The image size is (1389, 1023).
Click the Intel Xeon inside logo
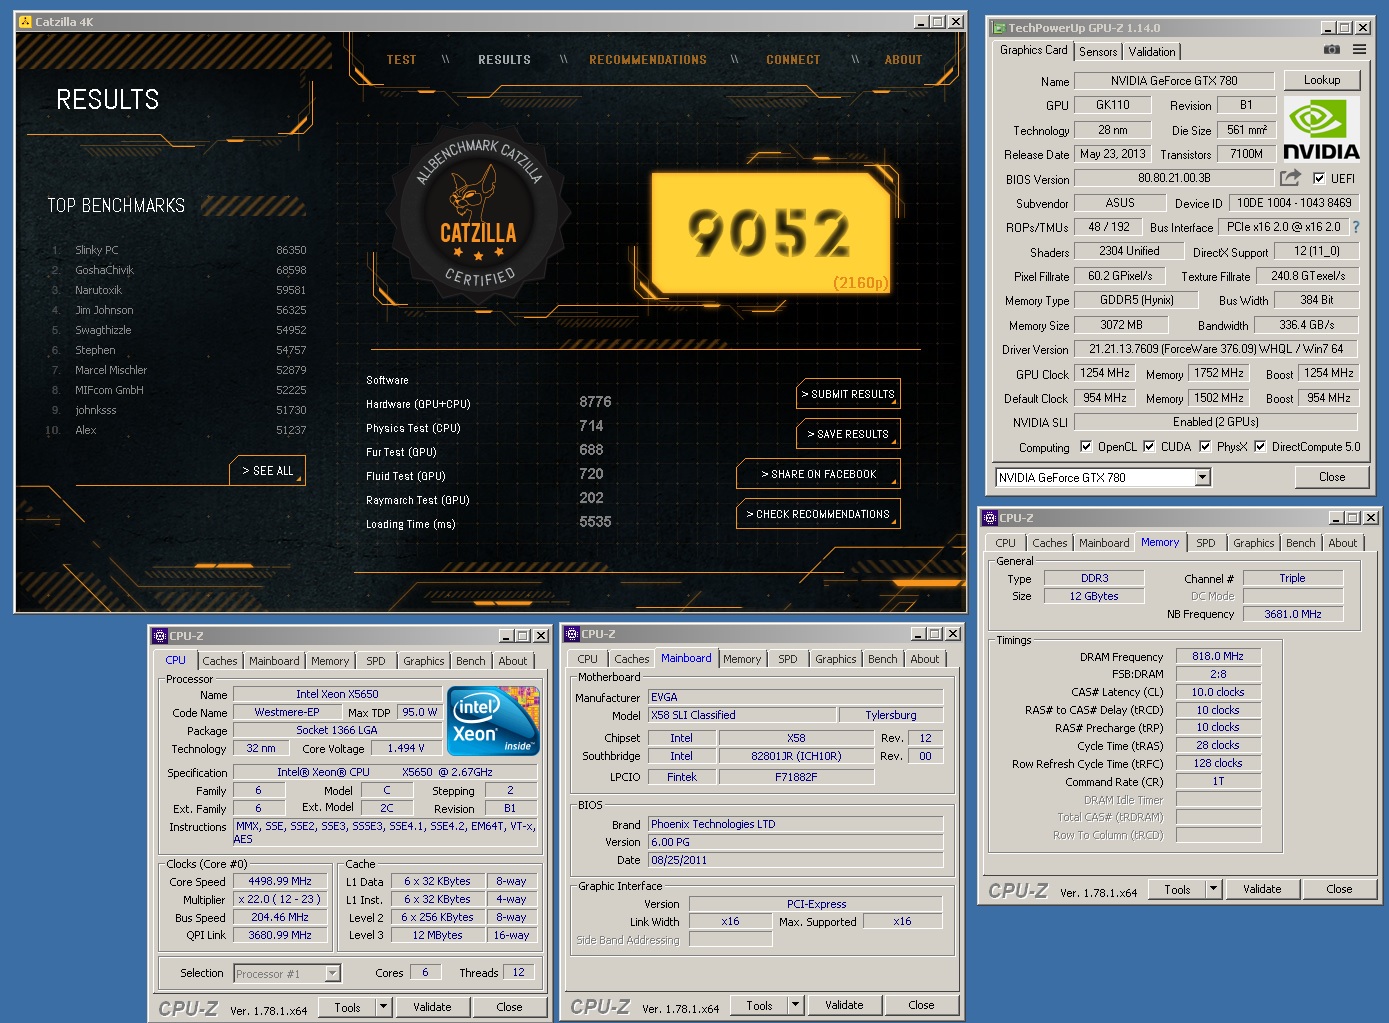[x=493, y=720]
